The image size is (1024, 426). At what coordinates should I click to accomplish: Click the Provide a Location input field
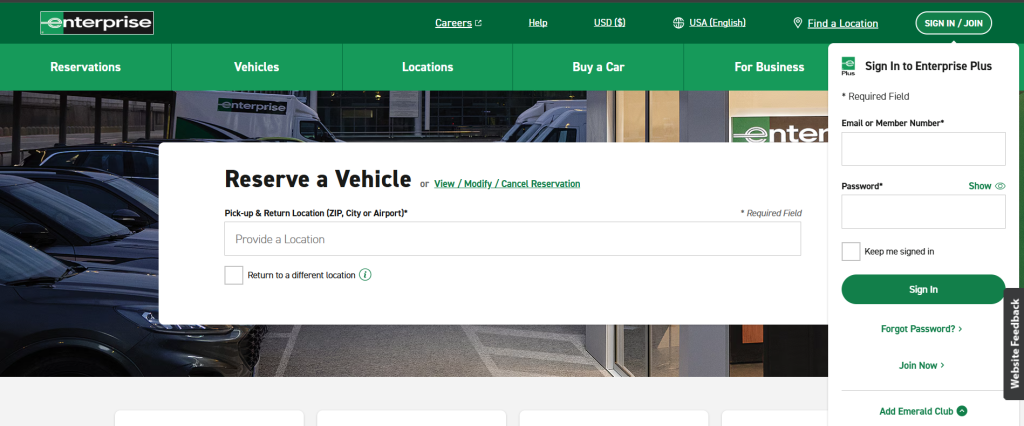click(x=512, y=239)
